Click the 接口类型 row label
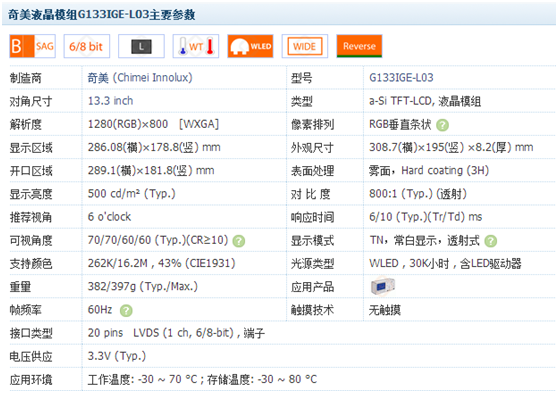The height and width of the screenshot is (393, 558). coord(31,334)
